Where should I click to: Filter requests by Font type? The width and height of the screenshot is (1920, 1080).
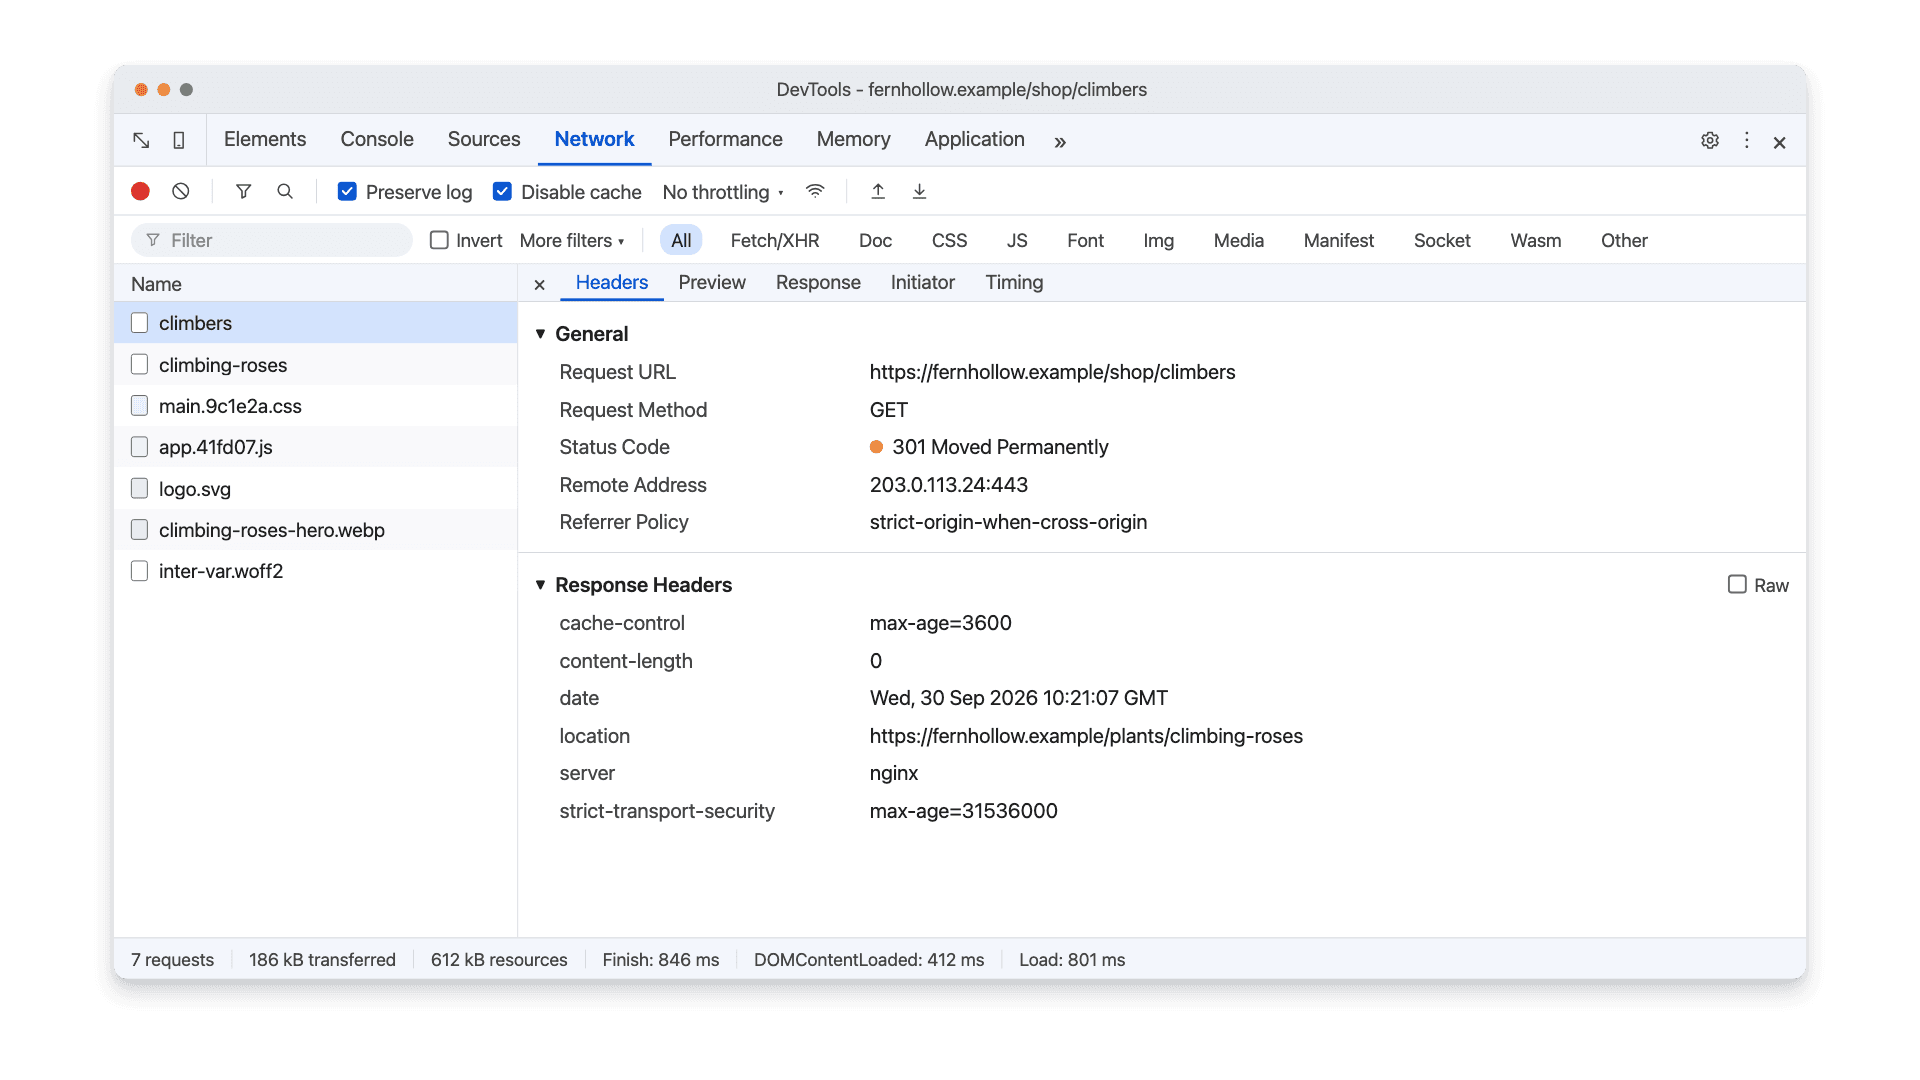[1085, 241]
